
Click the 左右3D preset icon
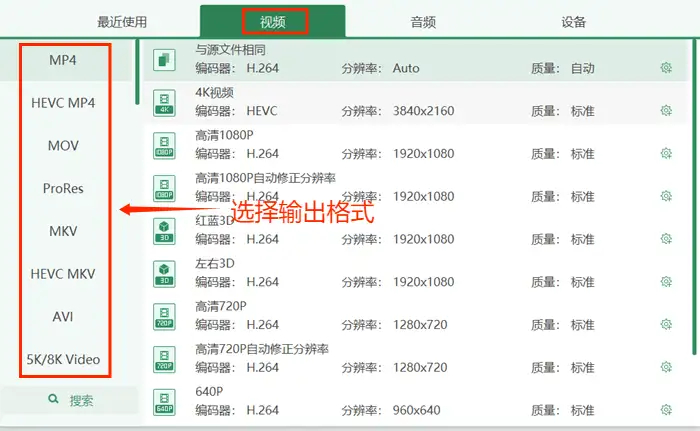click(x=164, y=274)
